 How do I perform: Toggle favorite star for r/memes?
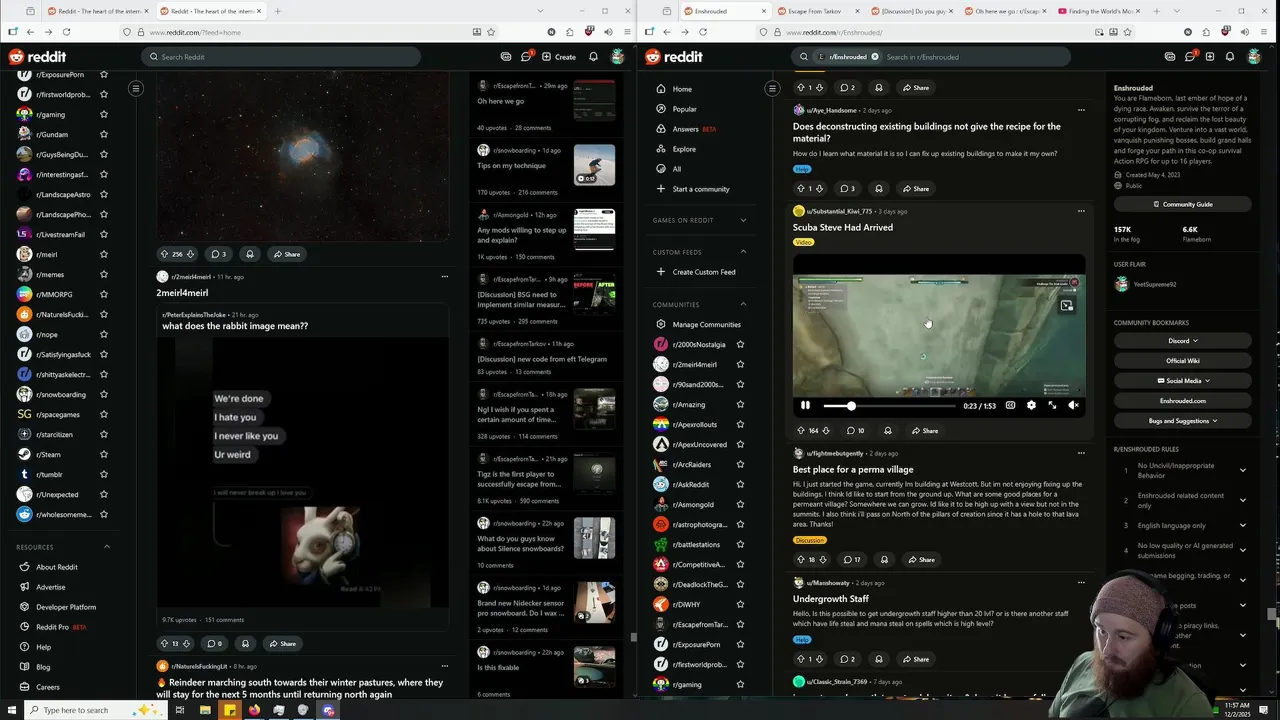103,275
